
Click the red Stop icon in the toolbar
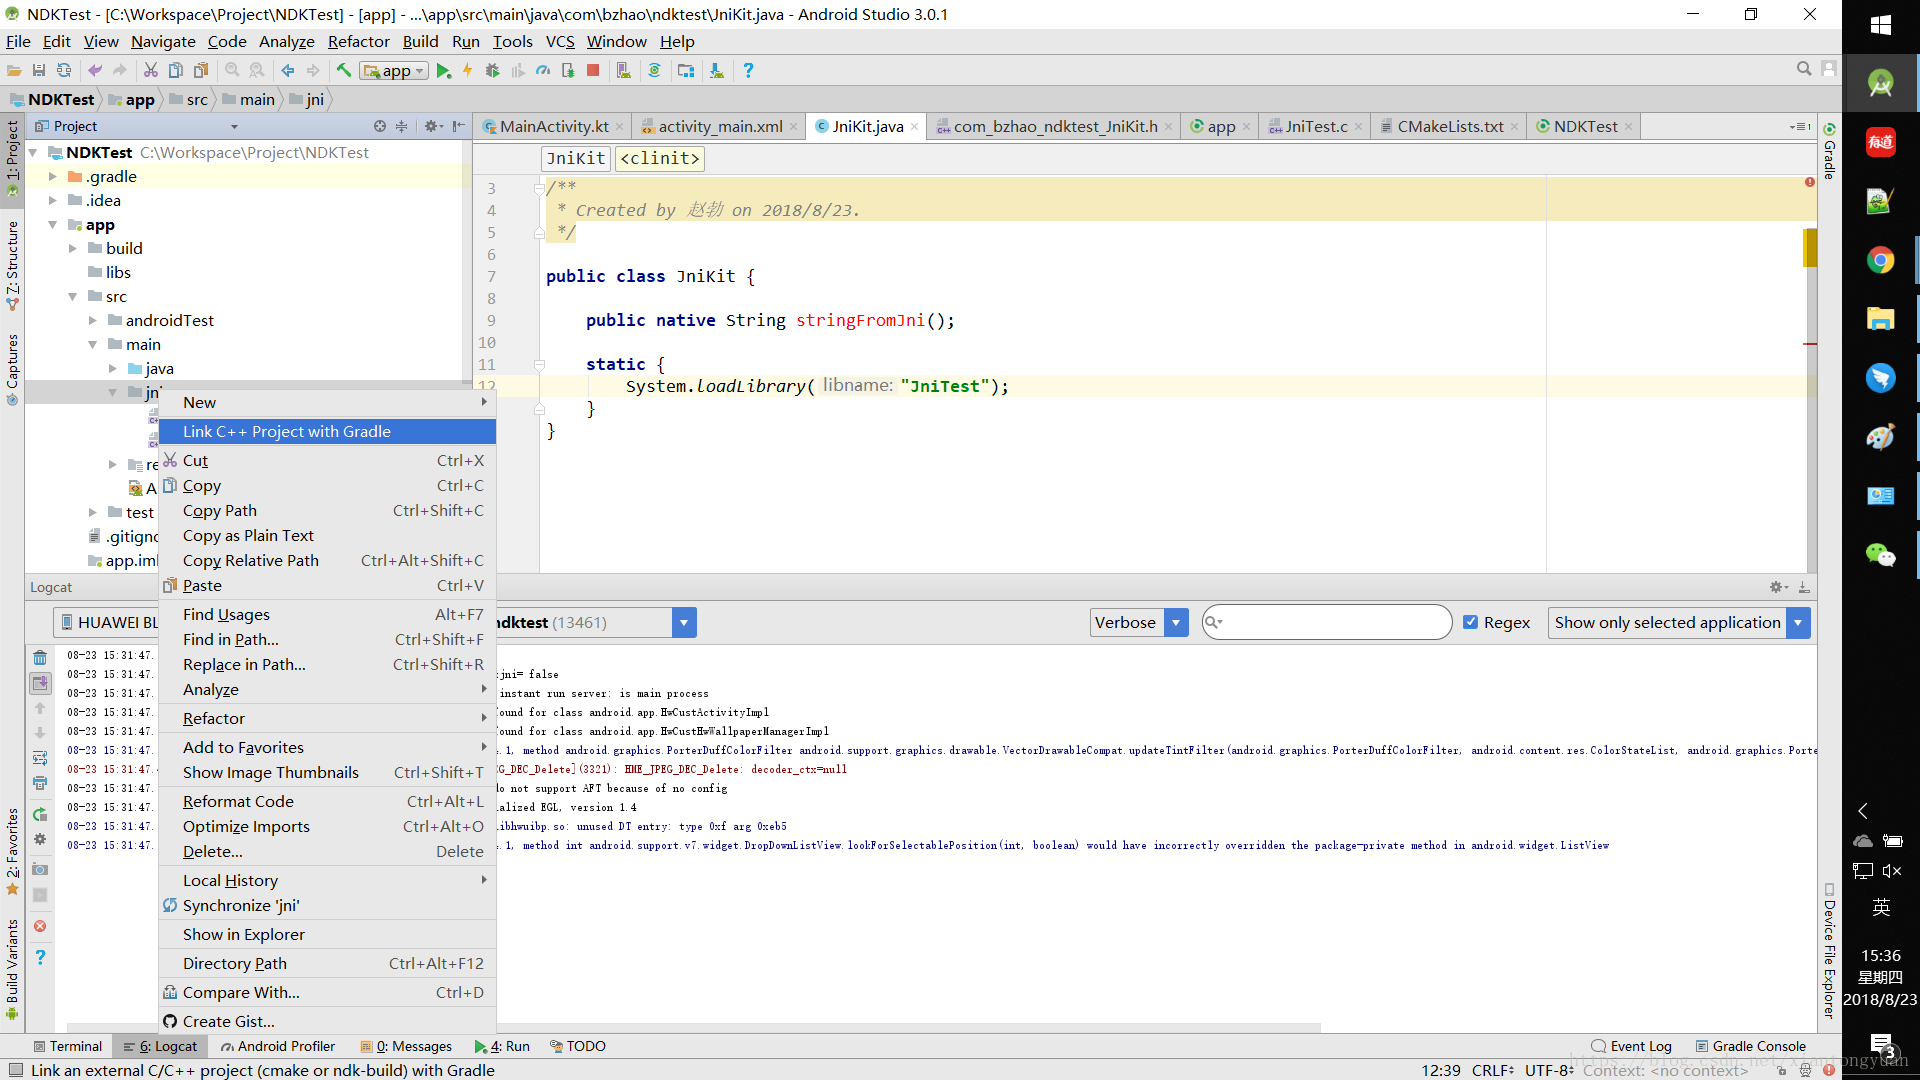(x=593, y=71)
